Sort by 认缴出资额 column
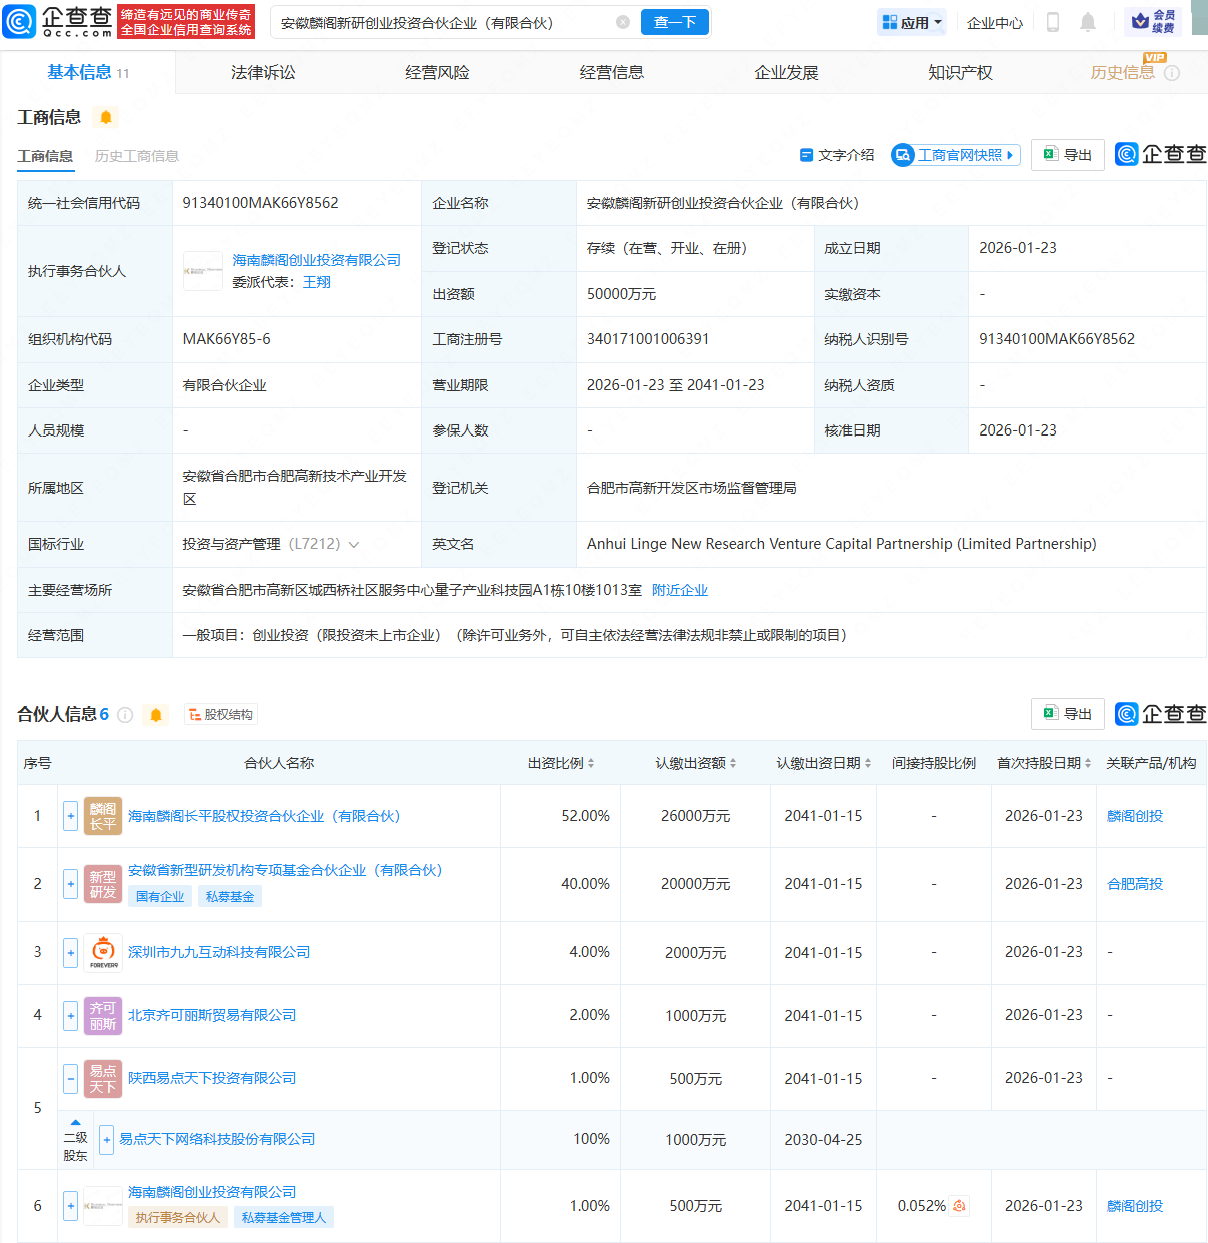This screenshot has height=1243, width=1208. 696,763
